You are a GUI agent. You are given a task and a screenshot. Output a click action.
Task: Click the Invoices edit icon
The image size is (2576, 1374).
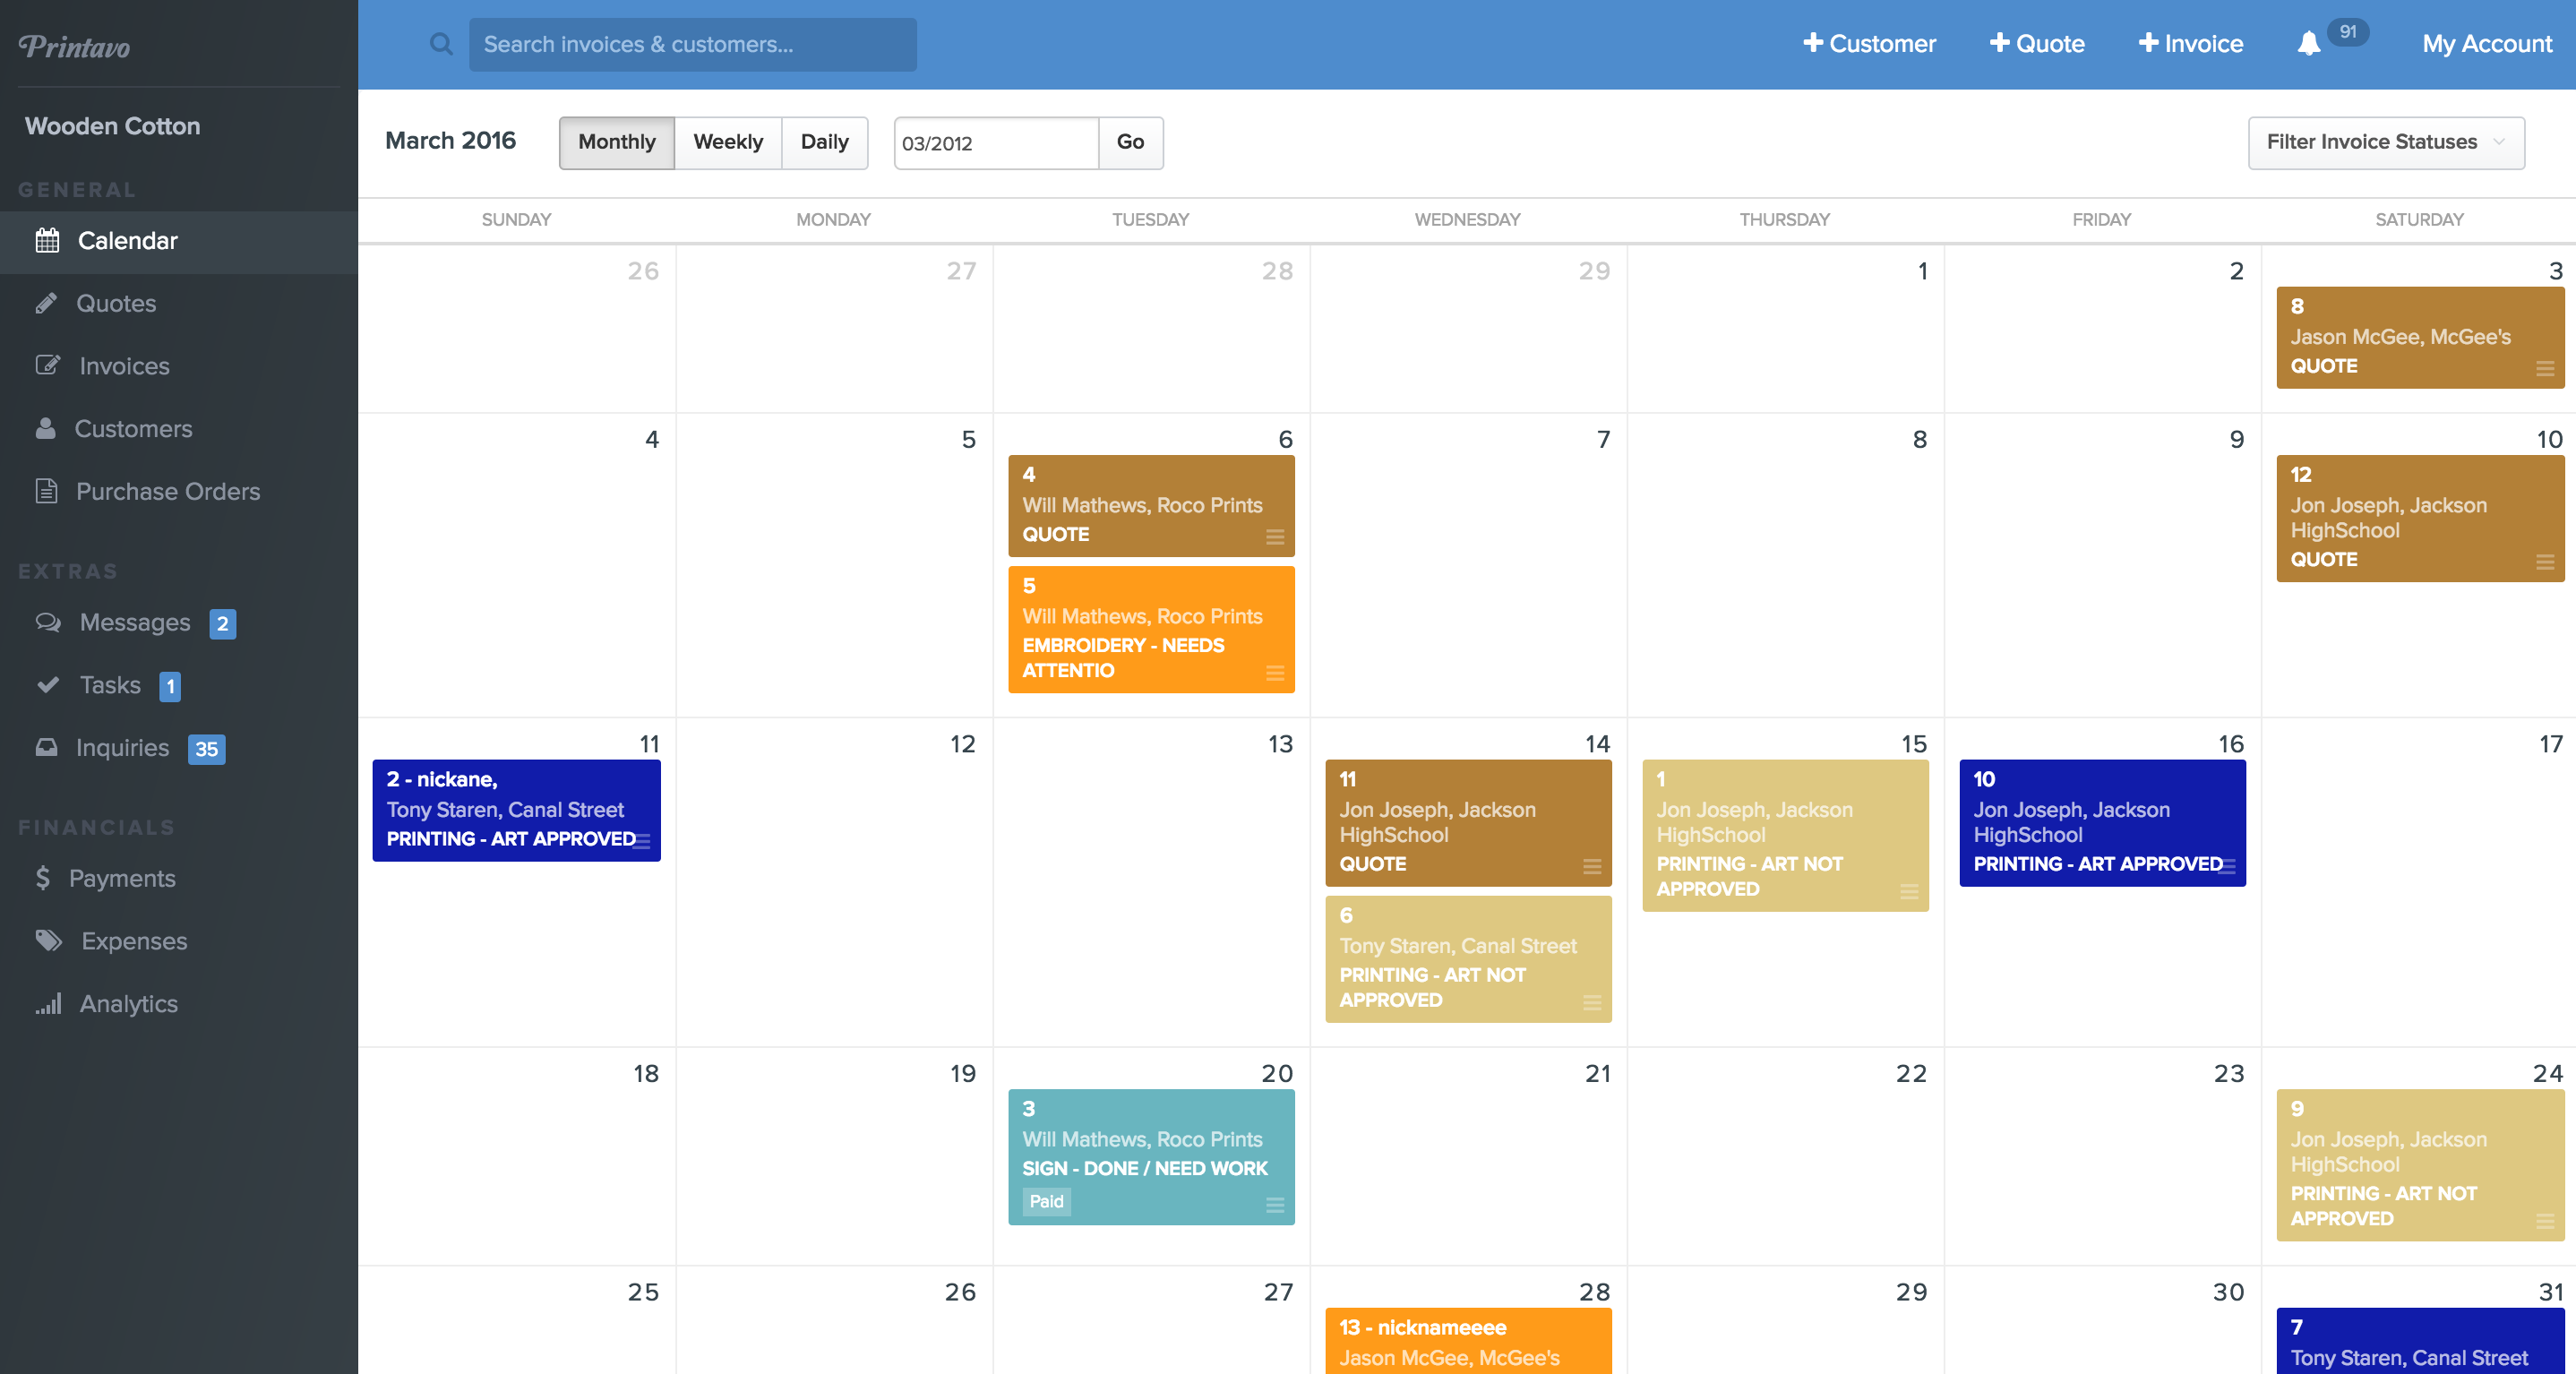48,365
